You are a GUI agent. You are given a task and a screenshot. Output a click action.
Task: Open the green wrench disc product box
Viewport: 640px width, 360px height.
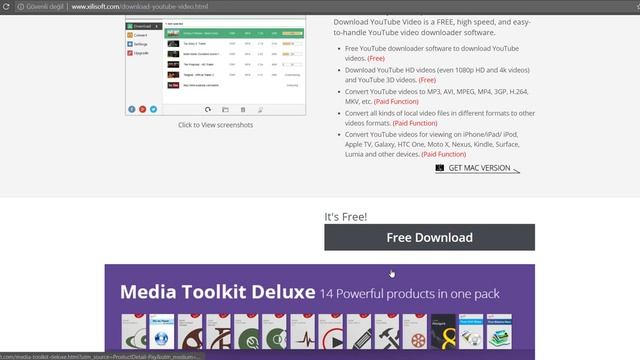pos(246,331)
